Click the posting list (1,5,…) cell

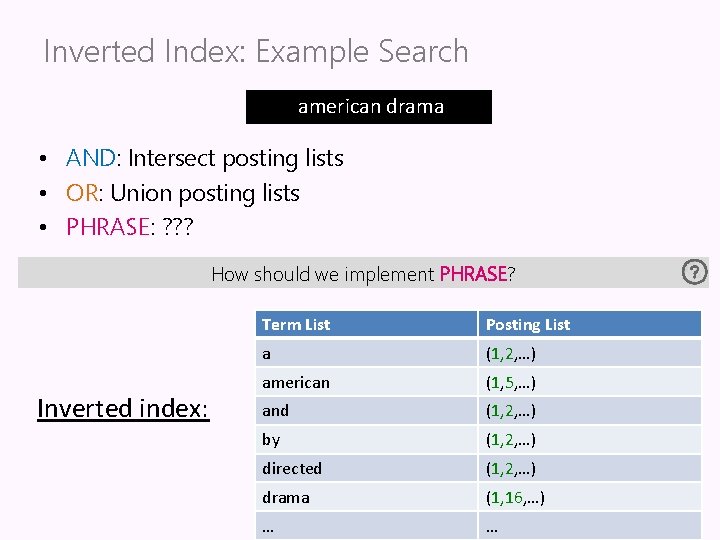click(x=512, y=382)
